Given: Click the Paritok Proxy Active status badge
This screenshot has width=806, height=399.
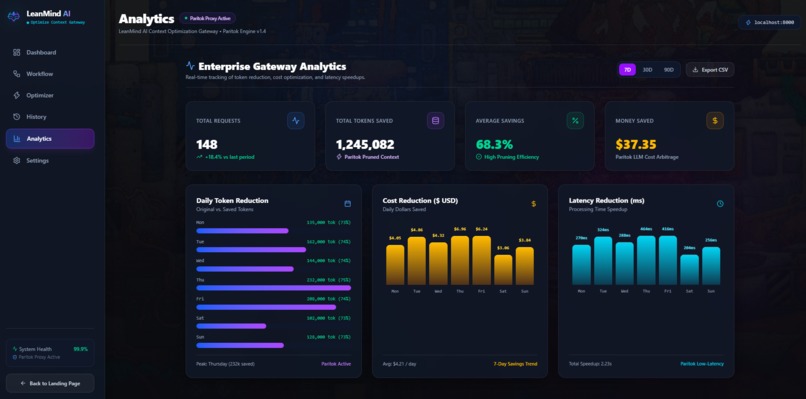Looking at the screenshot, I should 208,18.
